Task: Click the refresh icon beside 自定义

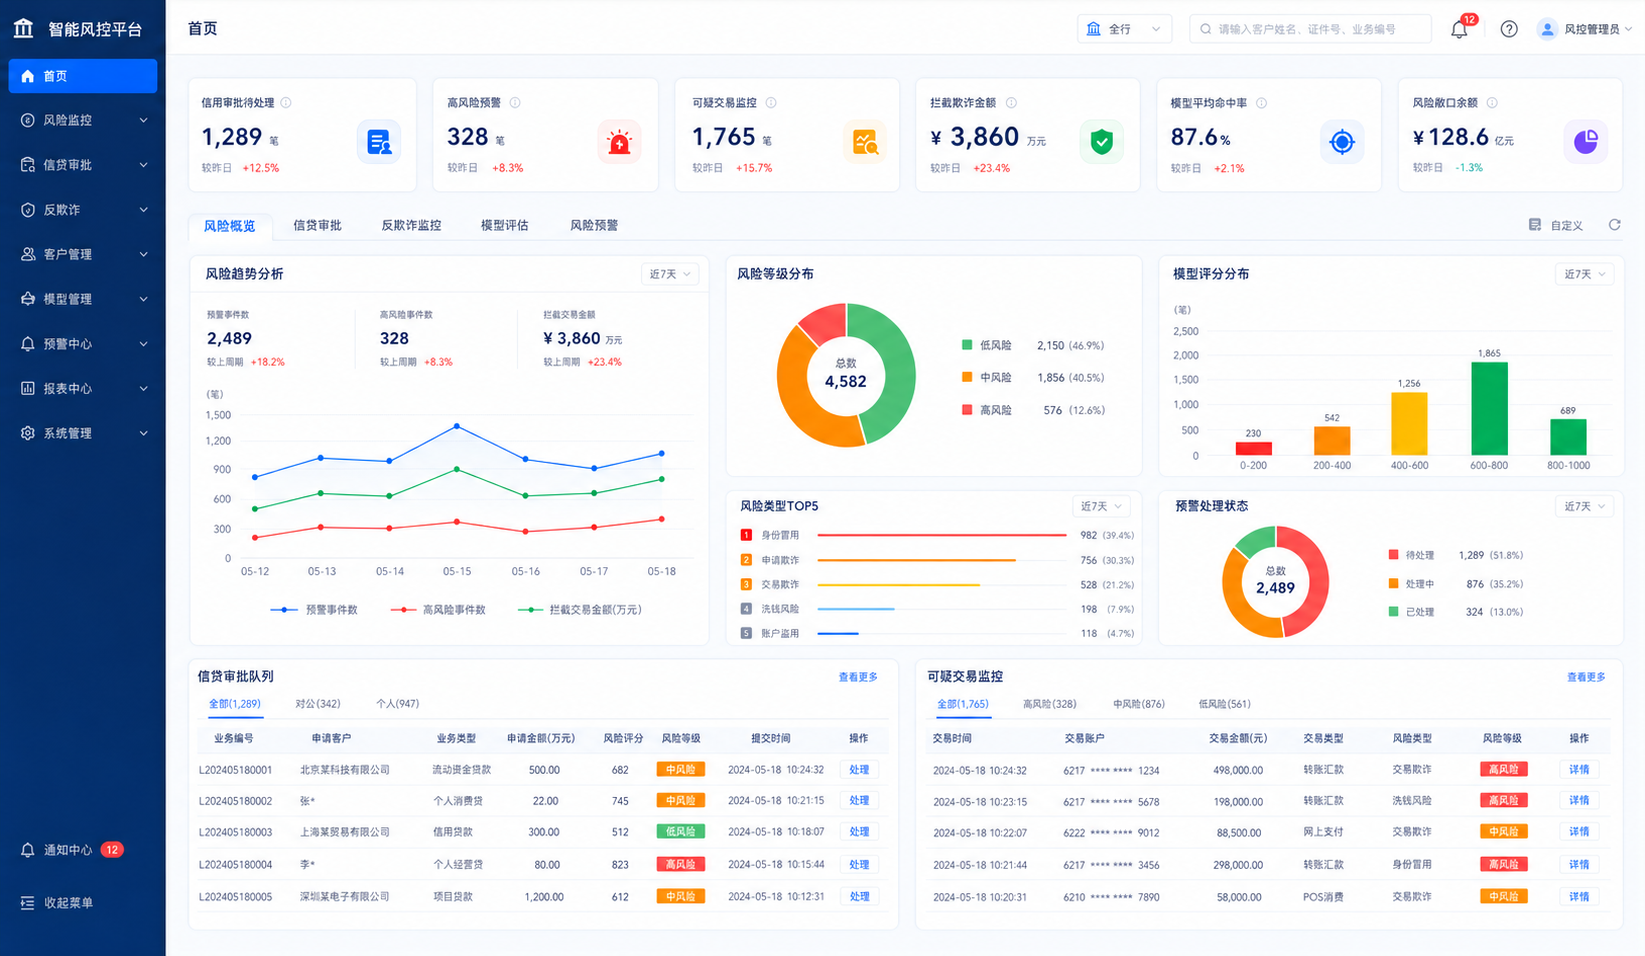Action: pos(1614,225)
